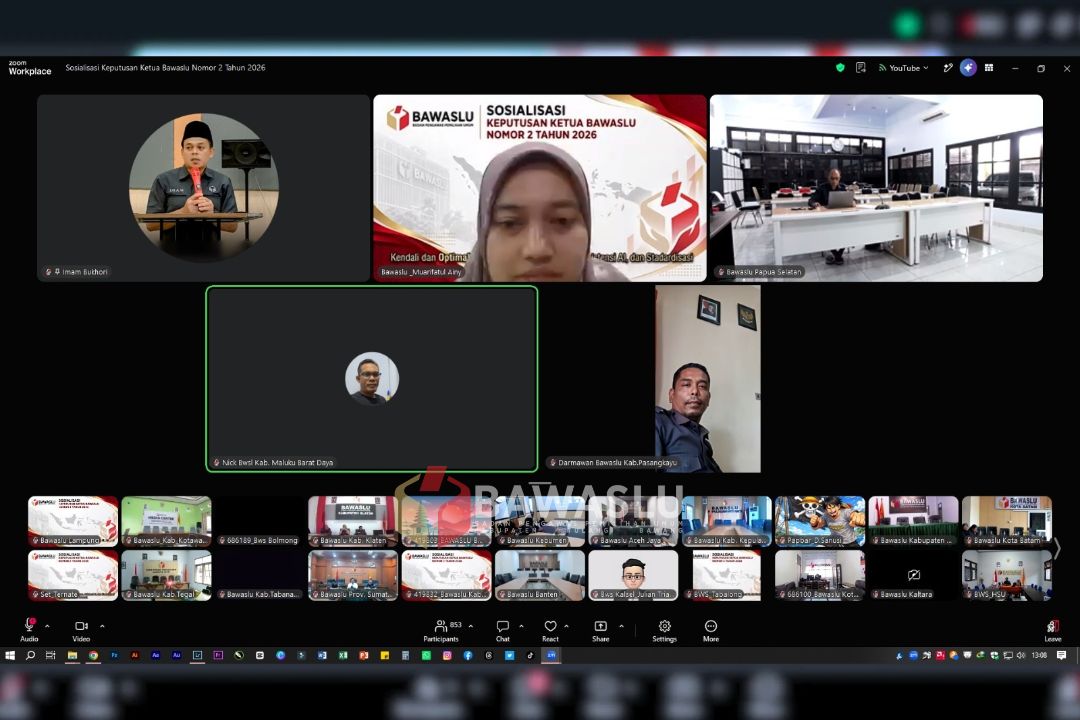The height and width of the screenshot is (720, 1080).
Task: Select the Bawaslu Lampung thumbnail
Action: (x=73, y=521)
